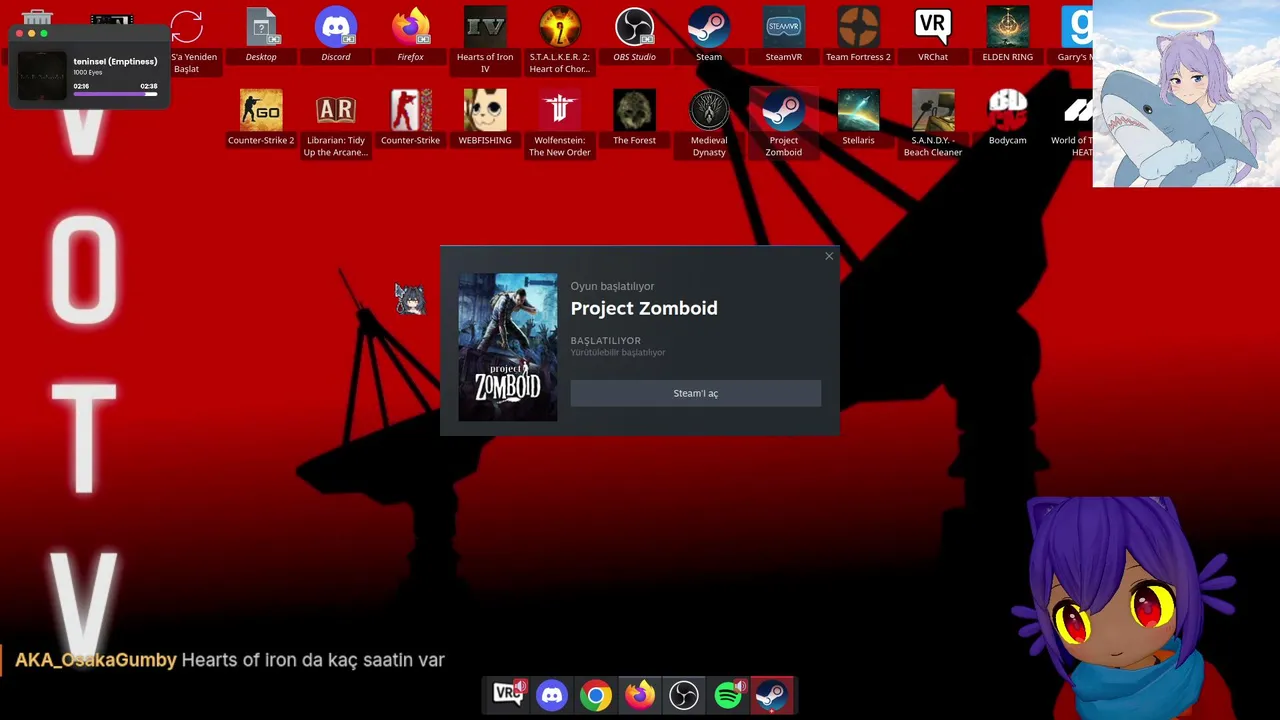Launch OBS Studio from the desktop
The height and width of the screenshot is (720, 1280).
tap(634, 35)
